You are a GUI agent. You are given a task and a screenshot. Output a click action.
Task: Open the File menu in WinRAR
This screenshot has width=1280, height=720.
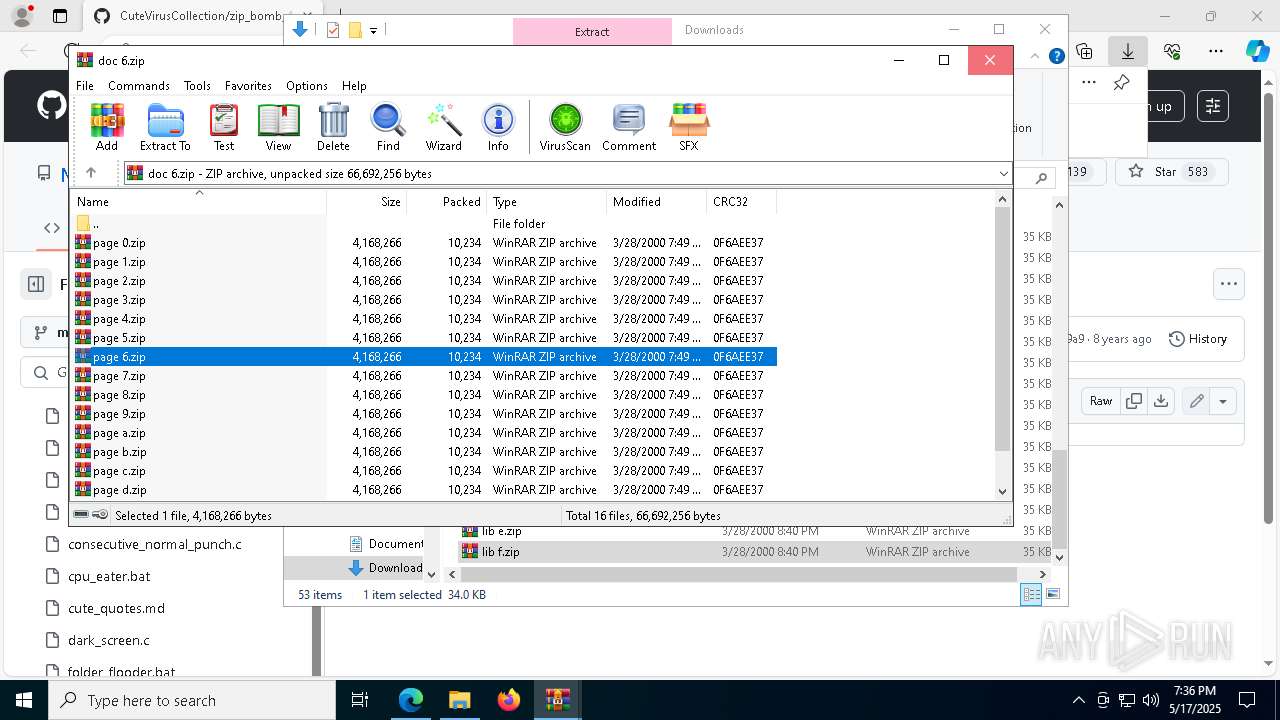coord(85,86)
